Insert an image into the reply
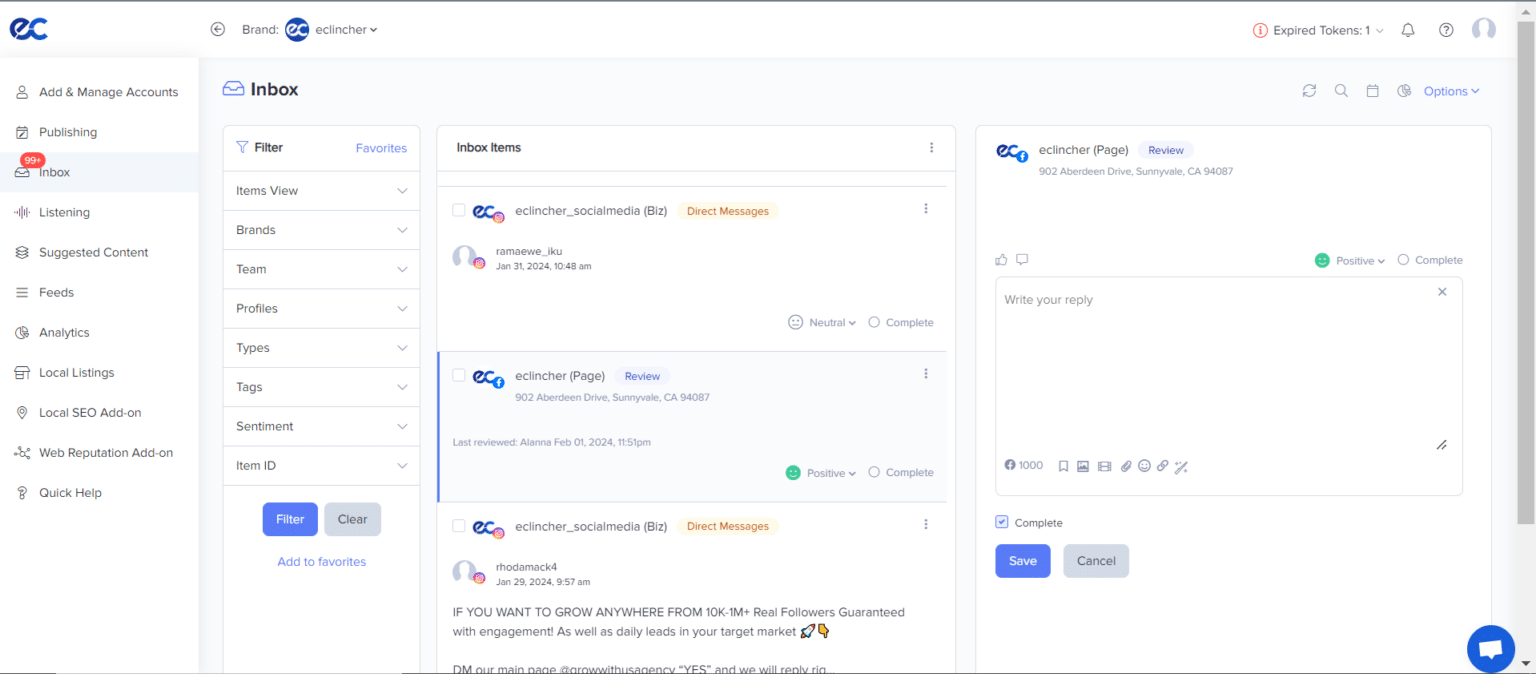 (x=1083, y=465)
